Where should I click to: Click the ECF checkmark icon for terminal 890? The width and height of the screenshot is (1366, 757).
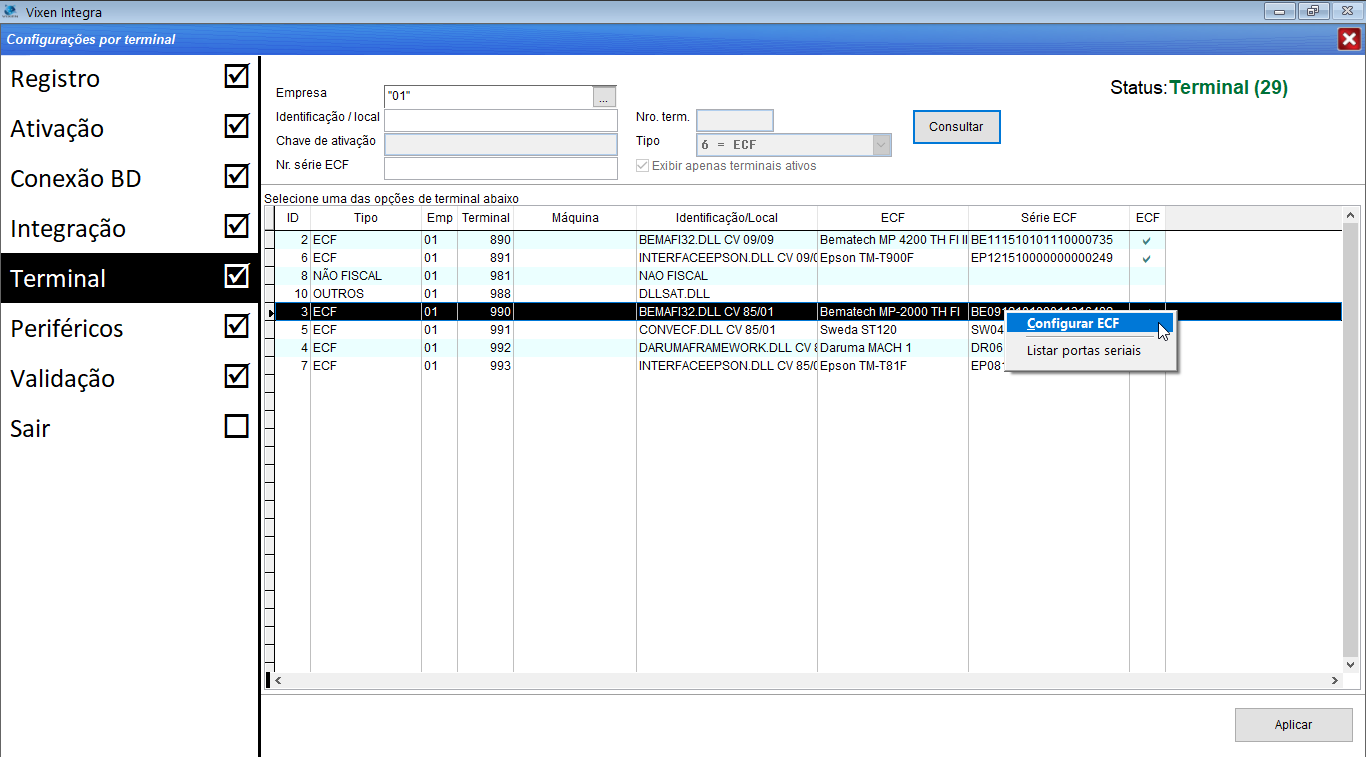[1146, 240]
